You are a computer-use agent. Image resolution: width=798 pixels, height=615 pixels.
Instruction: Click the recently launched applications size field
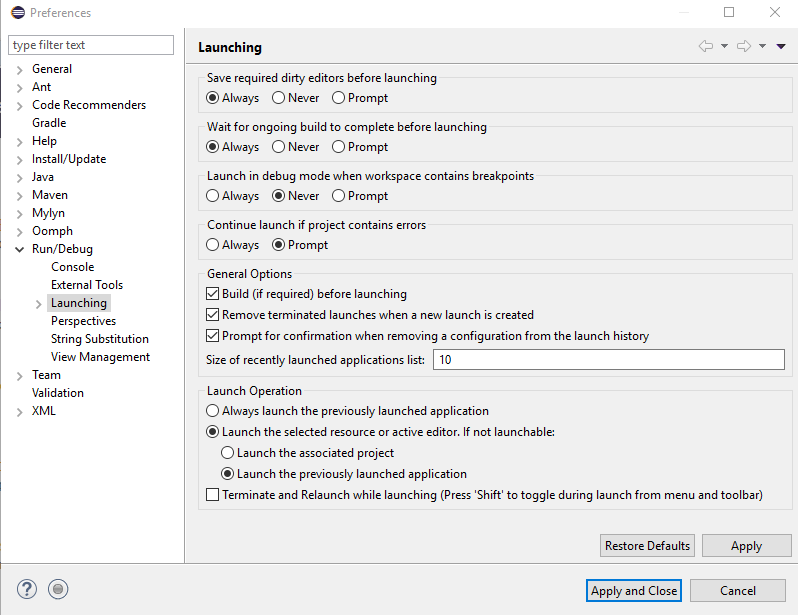pyautogui.click(x=609, y=359)
